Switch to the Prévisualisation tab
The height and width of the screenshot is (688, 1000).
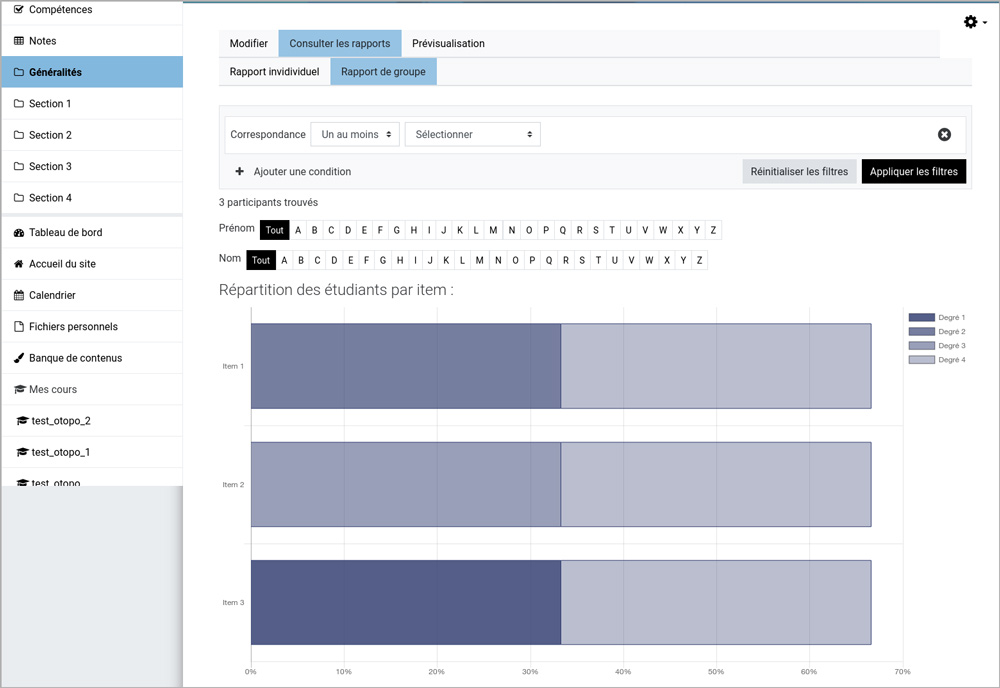[x=448, y=44]
